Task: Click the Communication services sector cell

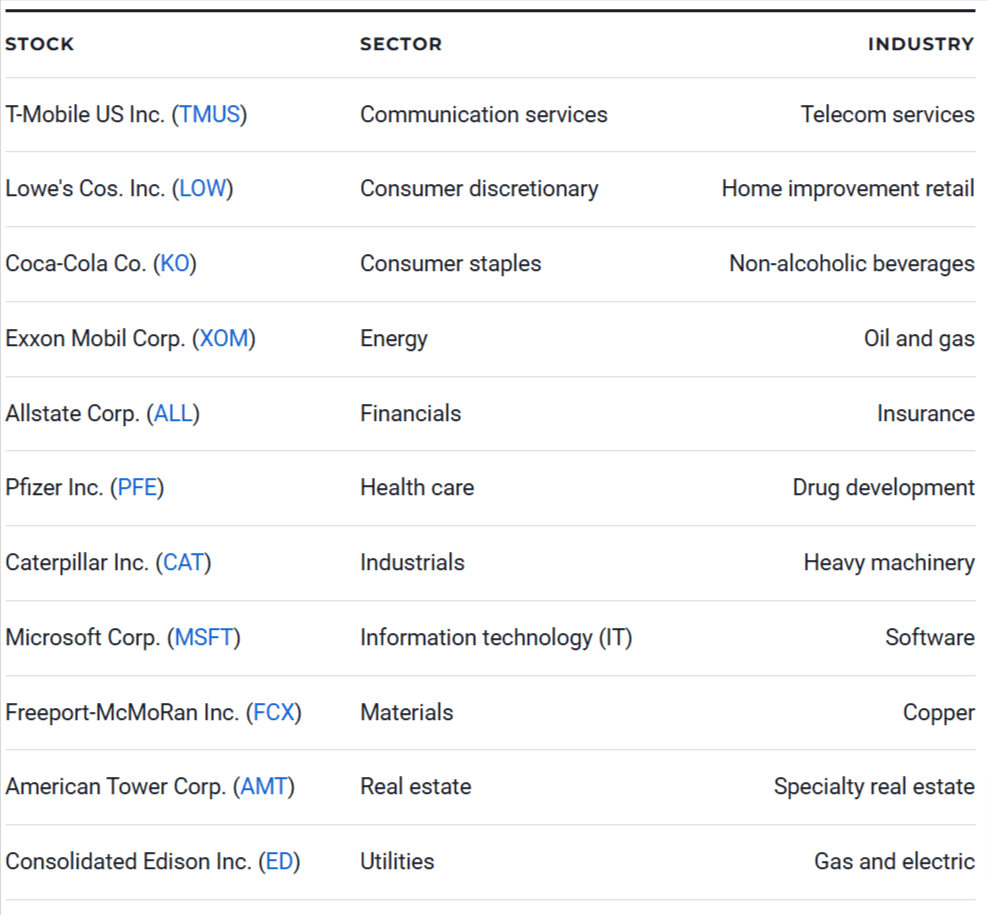Action: coord(484,114)
